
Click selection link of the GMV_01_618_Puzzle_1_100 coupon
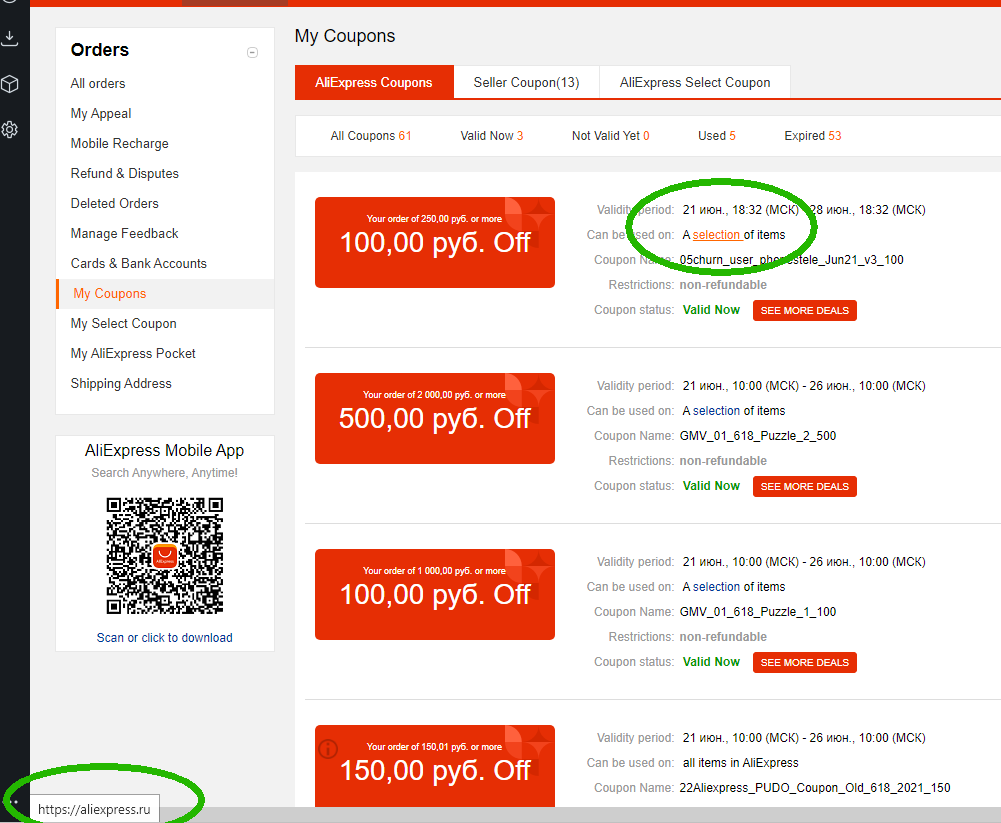(716, 587)
